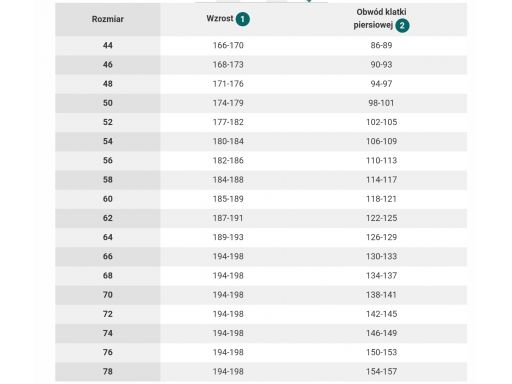
Task: Click the 154-157 chest value
Action: point(382,372)
